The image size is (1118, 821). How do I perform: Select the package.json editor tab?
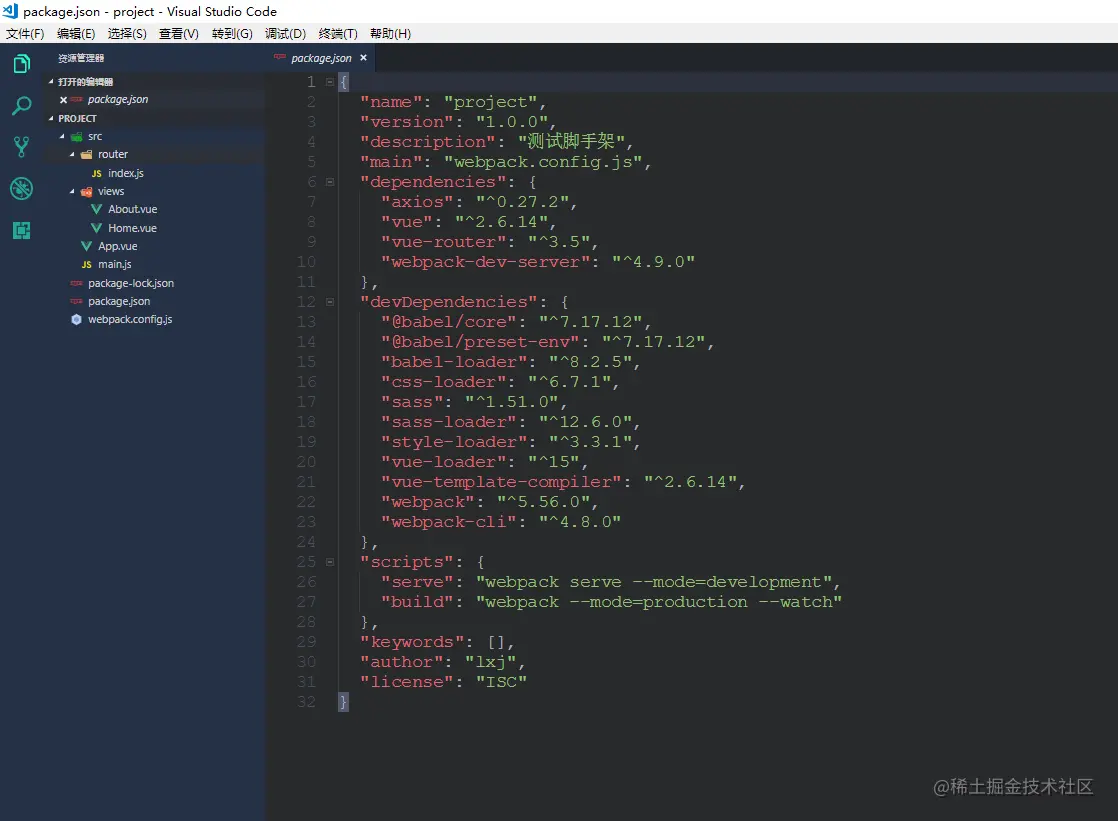(322, 58)
